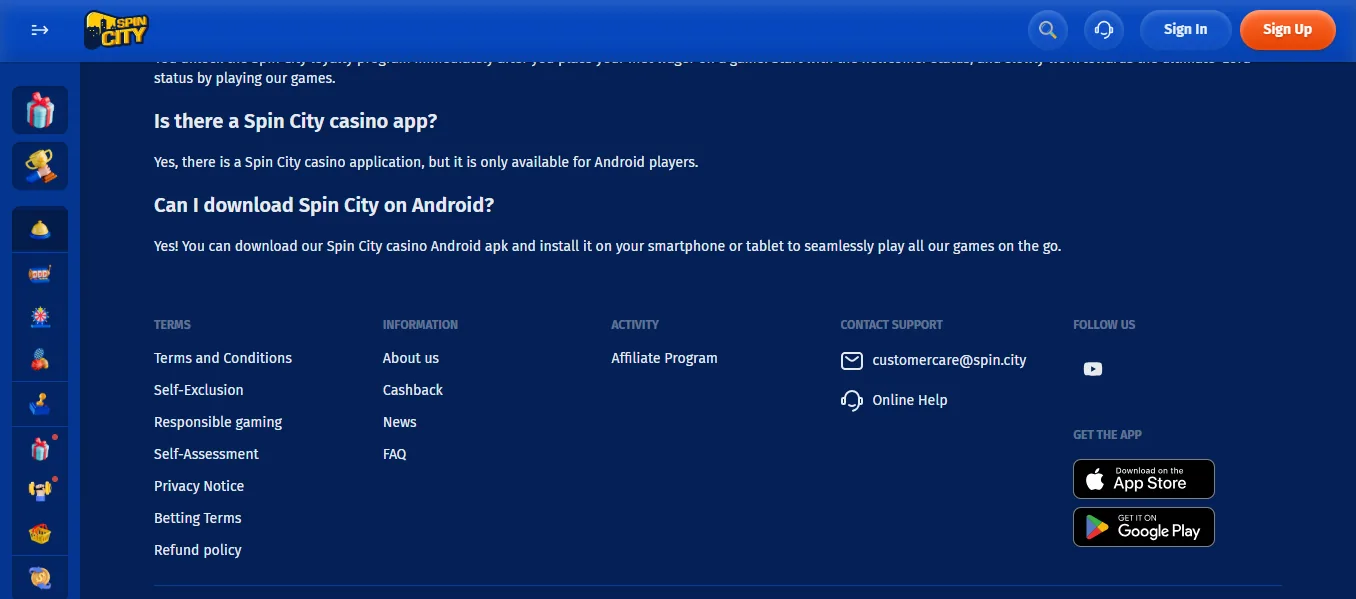Open the dumbbell sidebar icon
Screen dimensions: 1356x599
[x=40, y=490]
